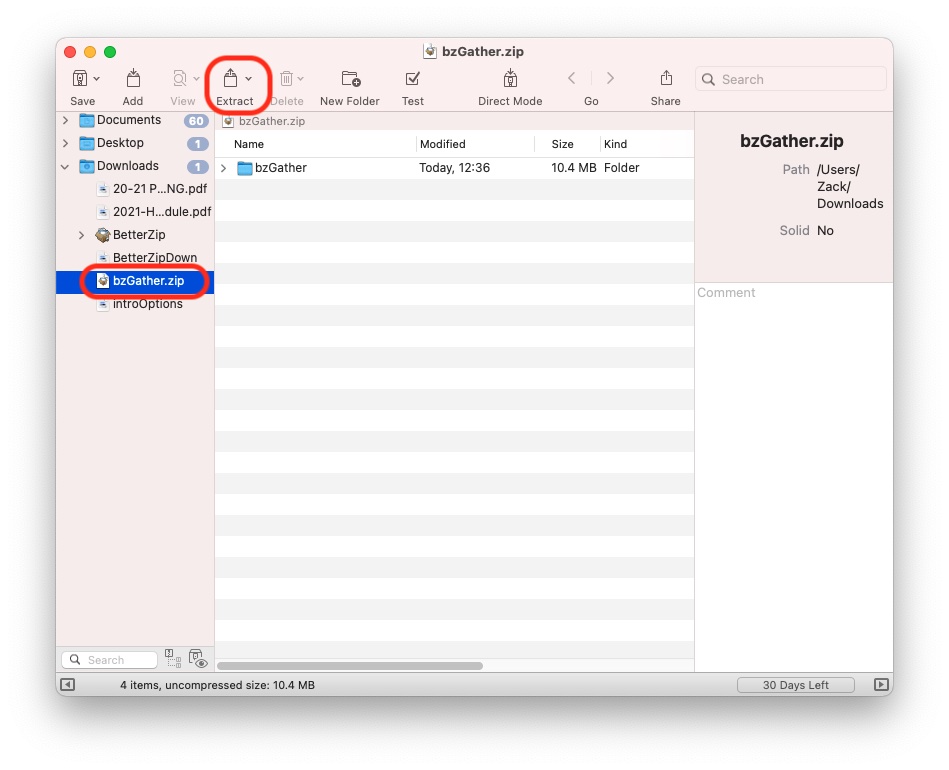This screenshot has width=949, height=770.
Task: Toggle the sidebar preview eye icon
Action: tap(198, 659)
